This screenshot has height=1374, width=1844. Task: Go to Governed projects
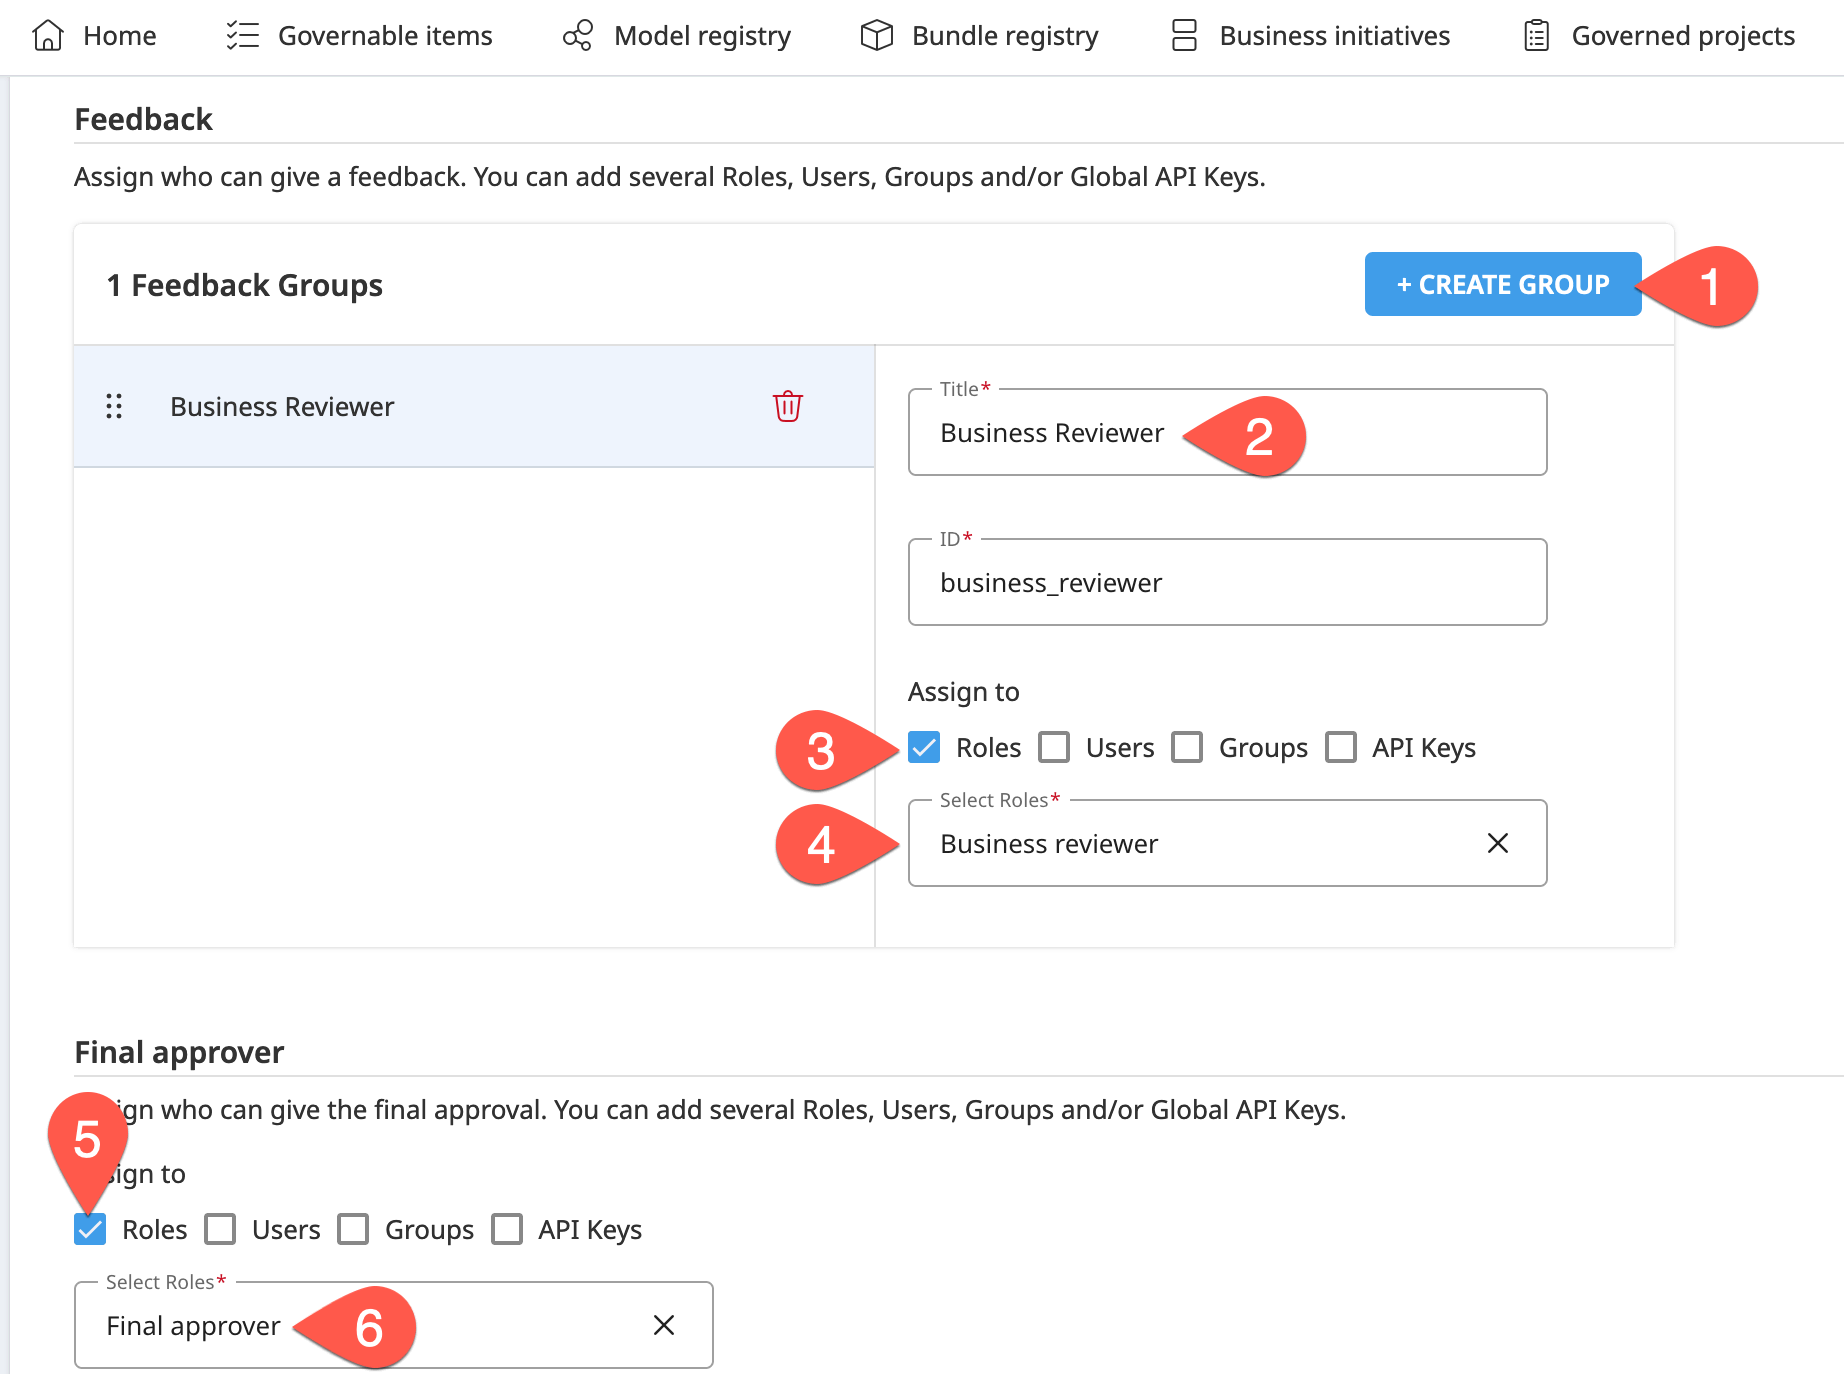tap(1659, 36)
